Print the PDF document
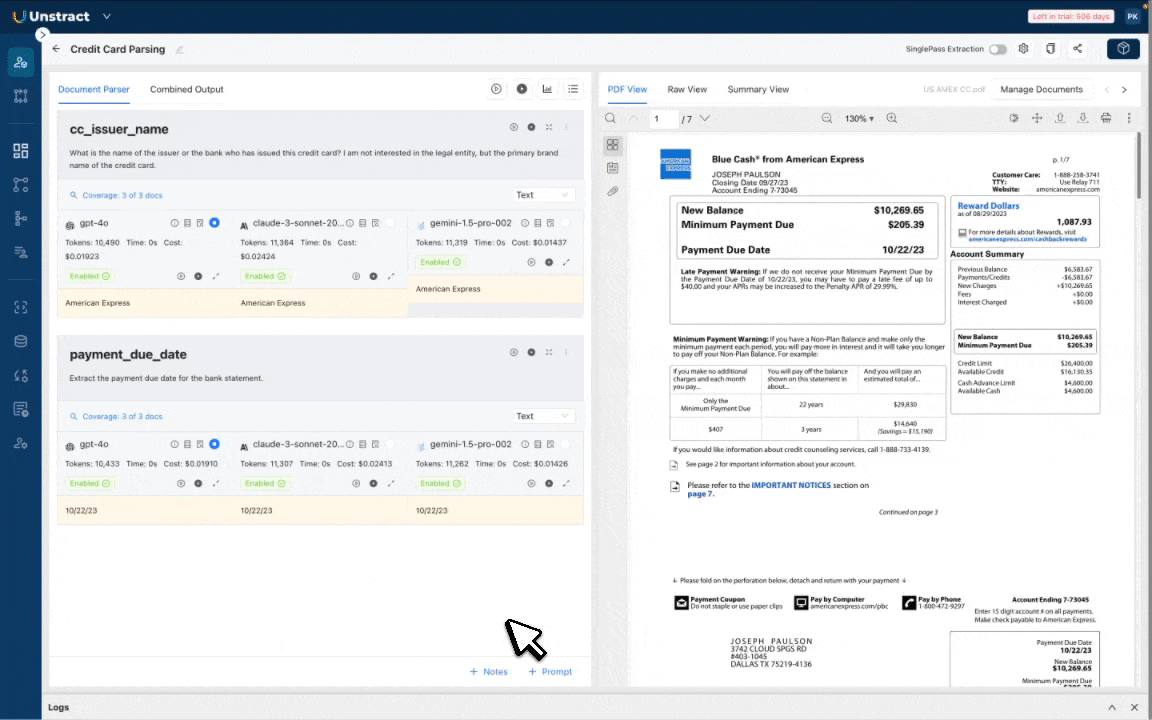 1106,118
